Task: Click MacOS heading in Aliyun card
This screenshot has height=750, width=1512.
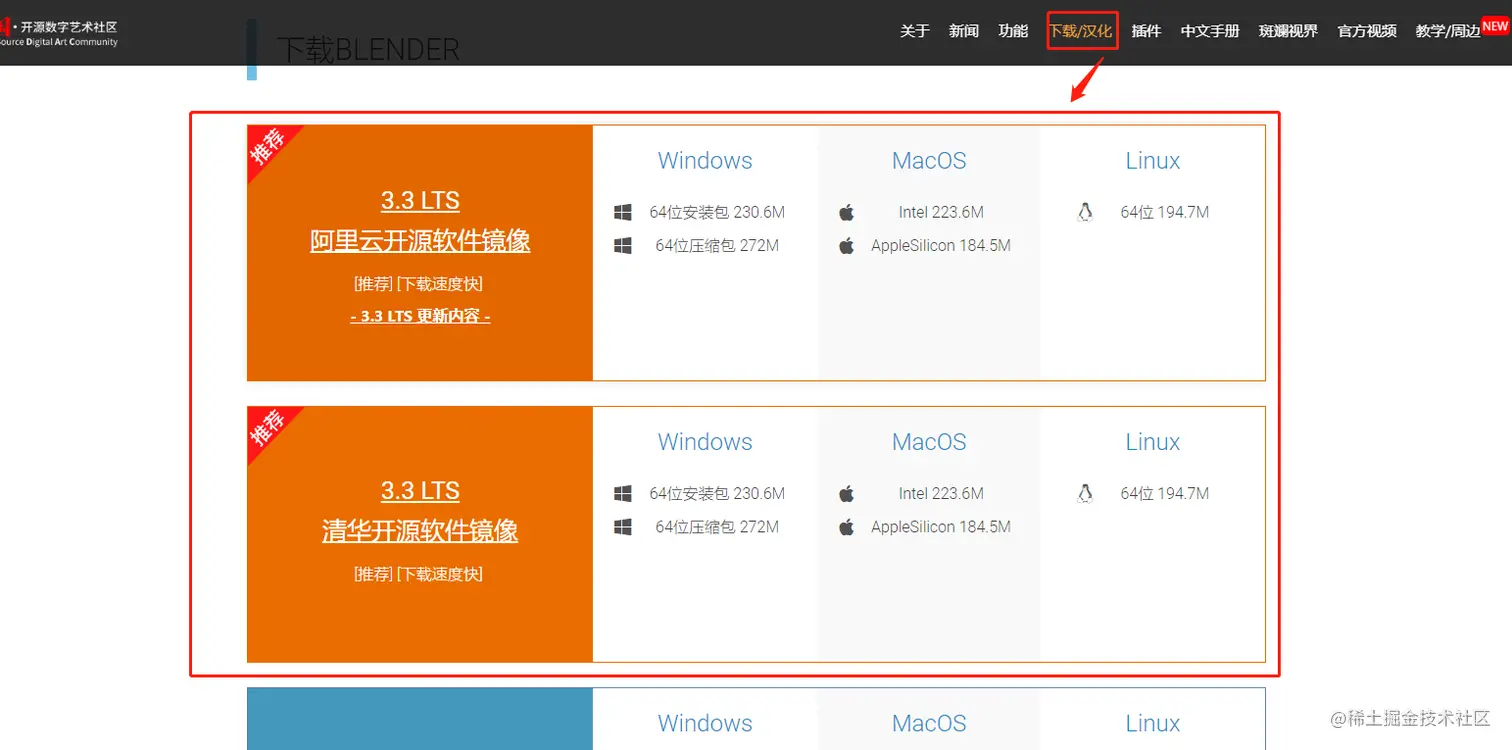Action: click(929, 161)
